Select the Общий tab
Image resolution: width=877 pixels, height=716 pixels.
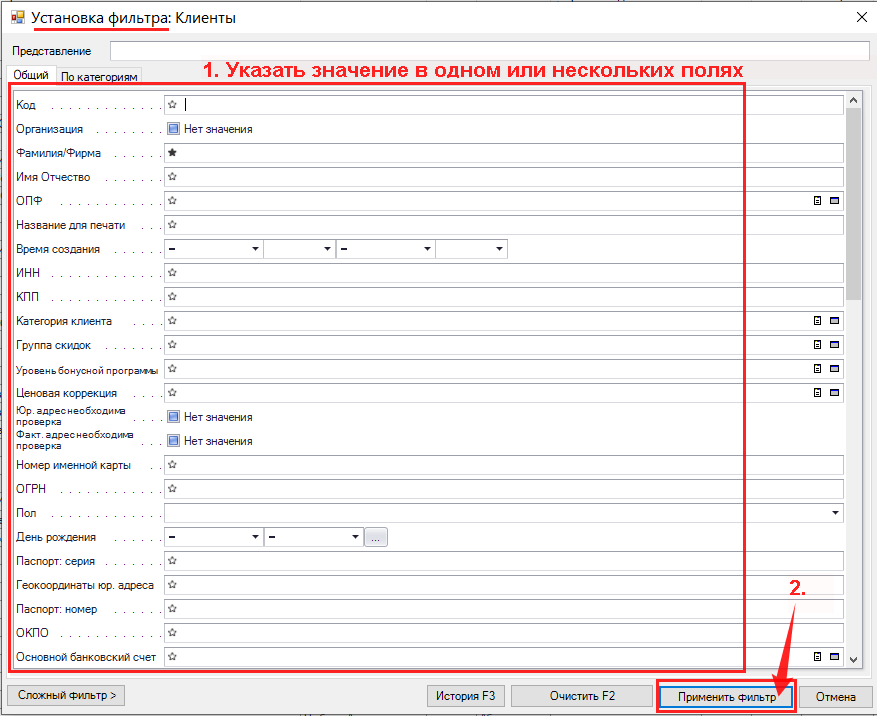pos(30,75)
